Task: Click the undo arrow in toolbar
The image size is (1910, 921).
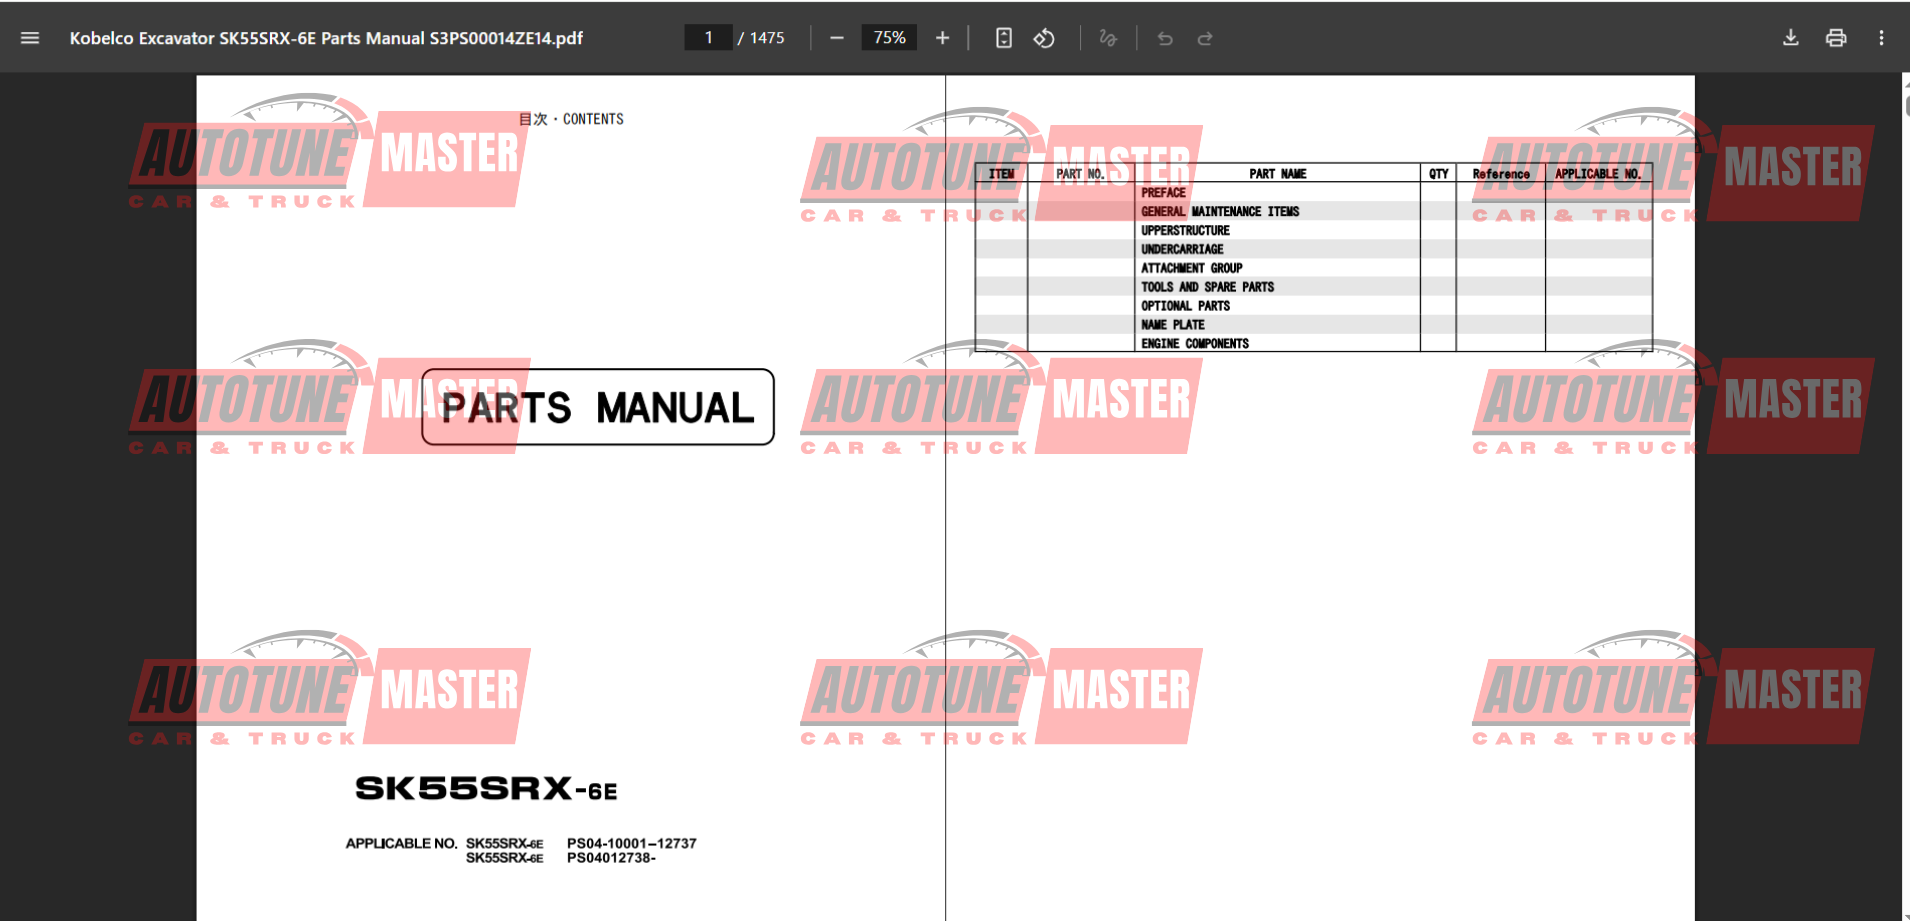Action: [1165, 38]
